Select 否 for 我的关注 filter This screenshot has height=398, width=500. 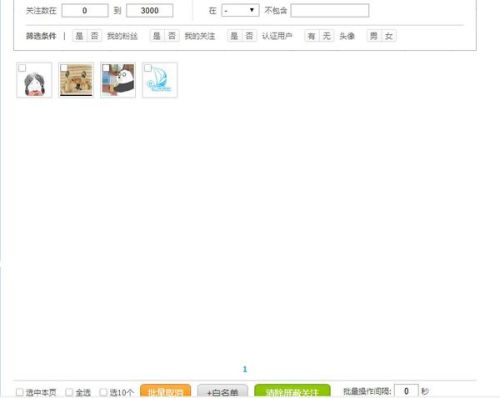point(172,36)
